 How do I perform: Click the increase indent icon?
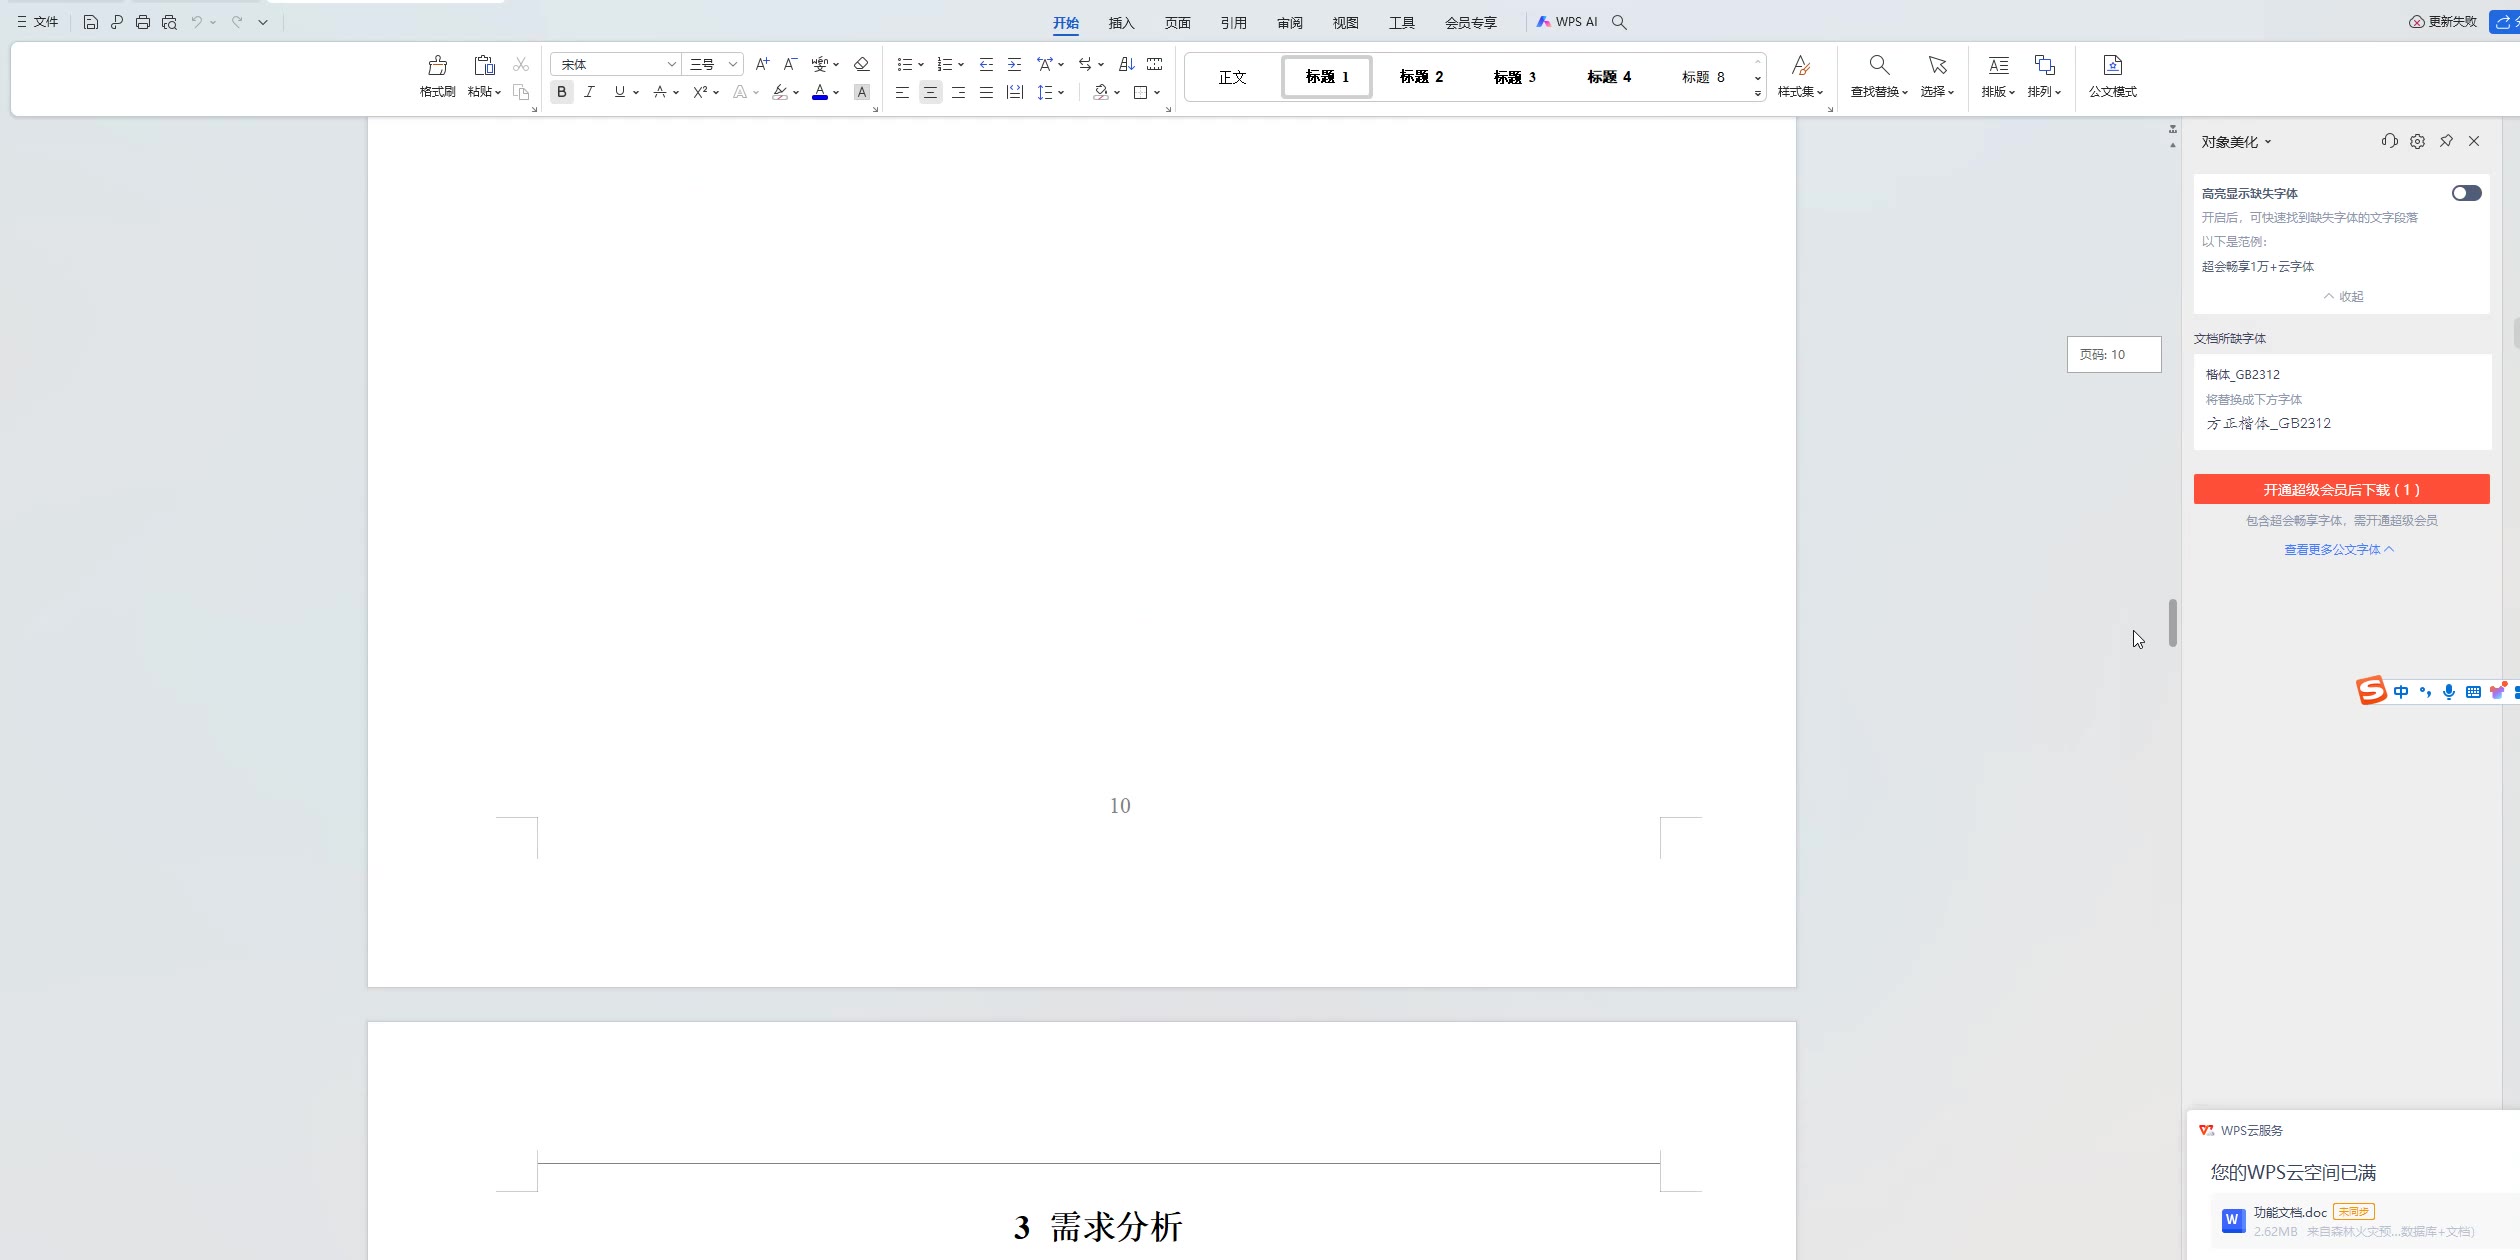pos(1014,64)
